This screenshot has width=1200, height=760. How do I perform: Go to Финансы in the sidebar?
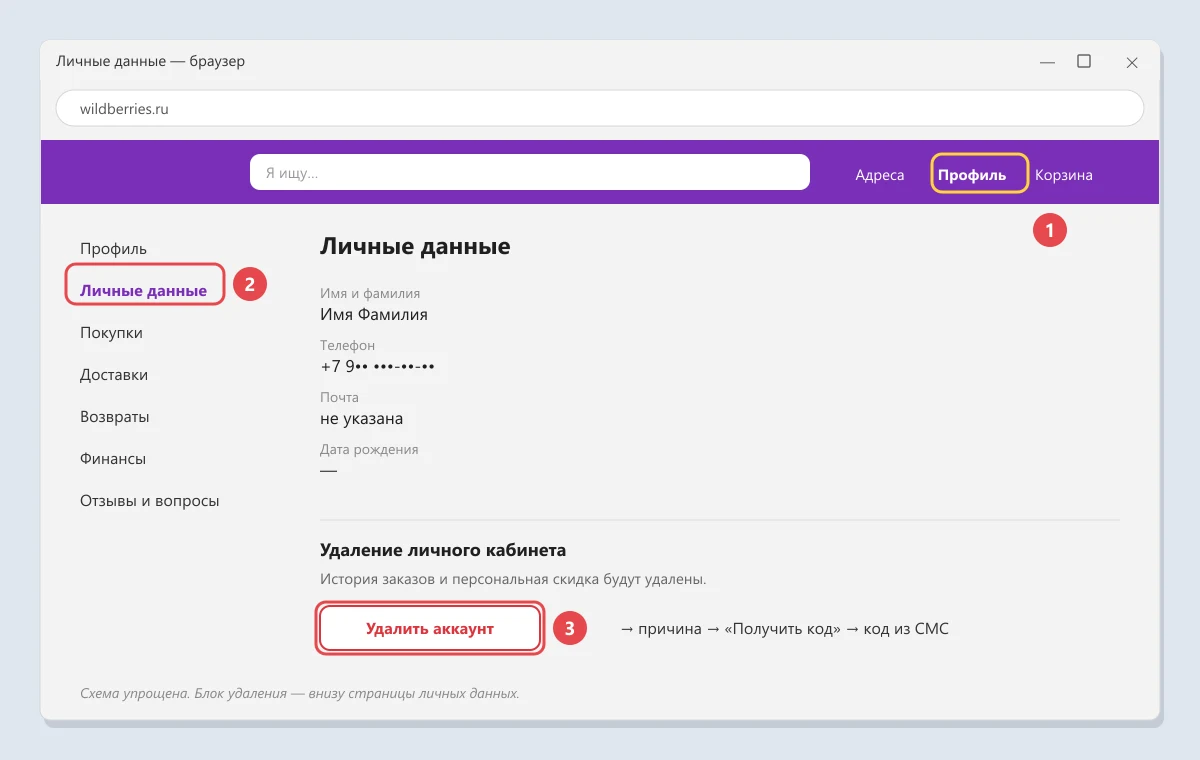[113, 458]
